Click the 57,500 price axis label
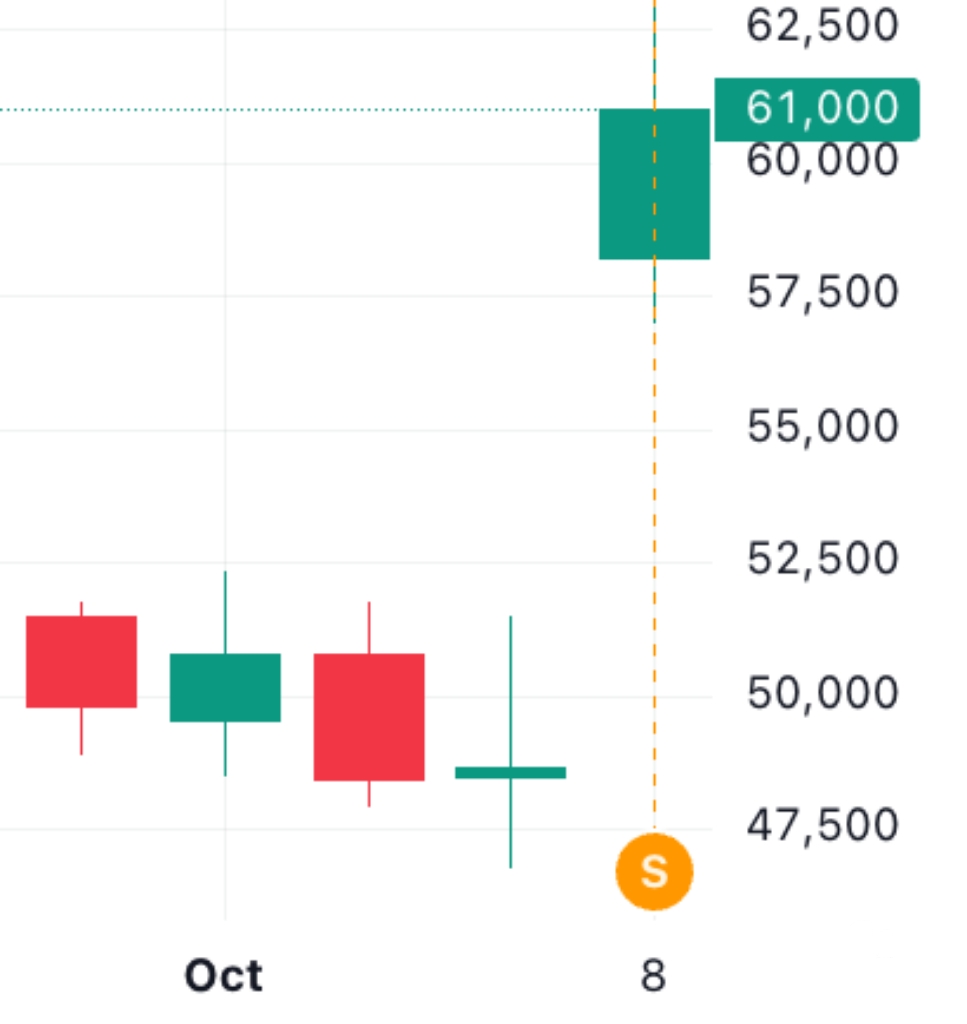This screenshot has height=1024, width=967. [822, 292]
